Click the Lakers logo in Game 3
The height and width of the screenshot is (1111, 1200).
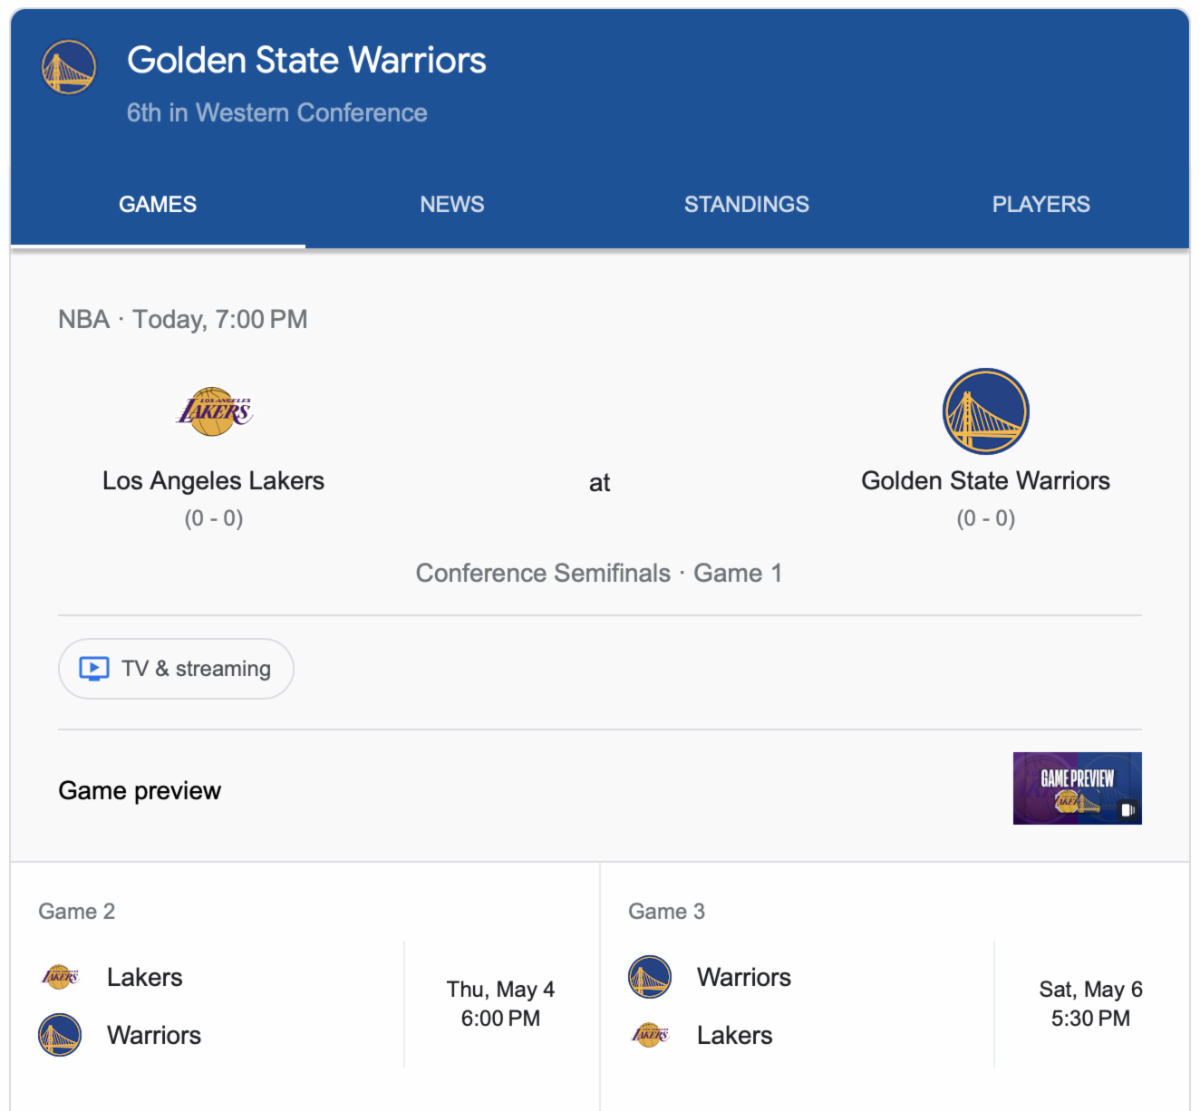click(x=650, y=1035)
